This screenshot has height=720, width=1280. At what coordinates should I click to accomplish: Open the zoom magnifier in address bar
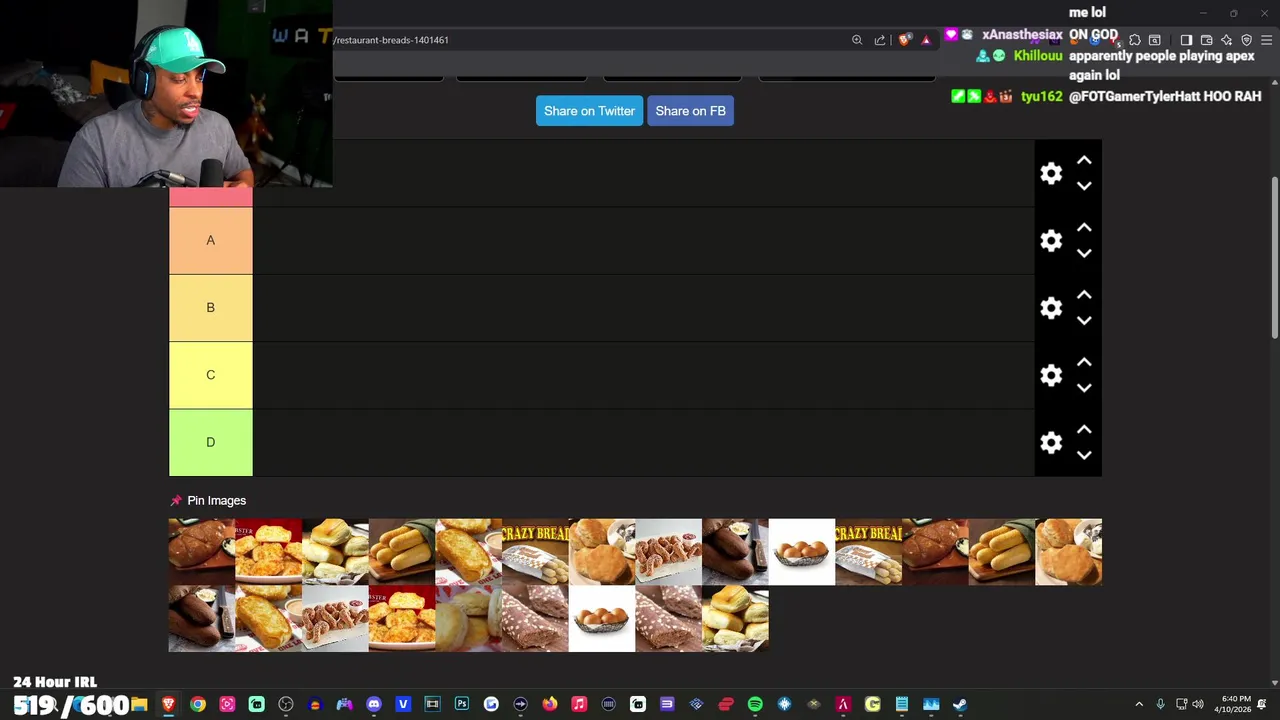pos(857,40)
